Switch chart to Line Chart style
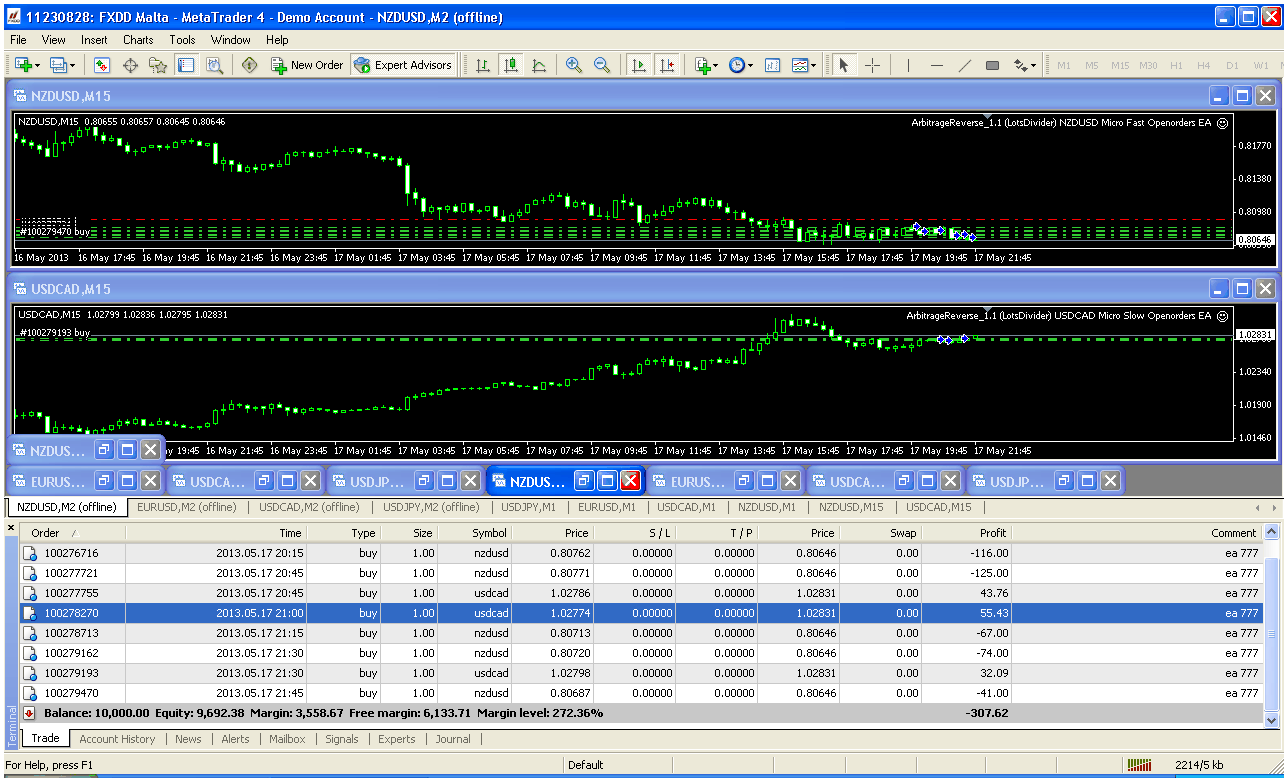The width and height of the screenshot is (1288, 778). (539, 65)
